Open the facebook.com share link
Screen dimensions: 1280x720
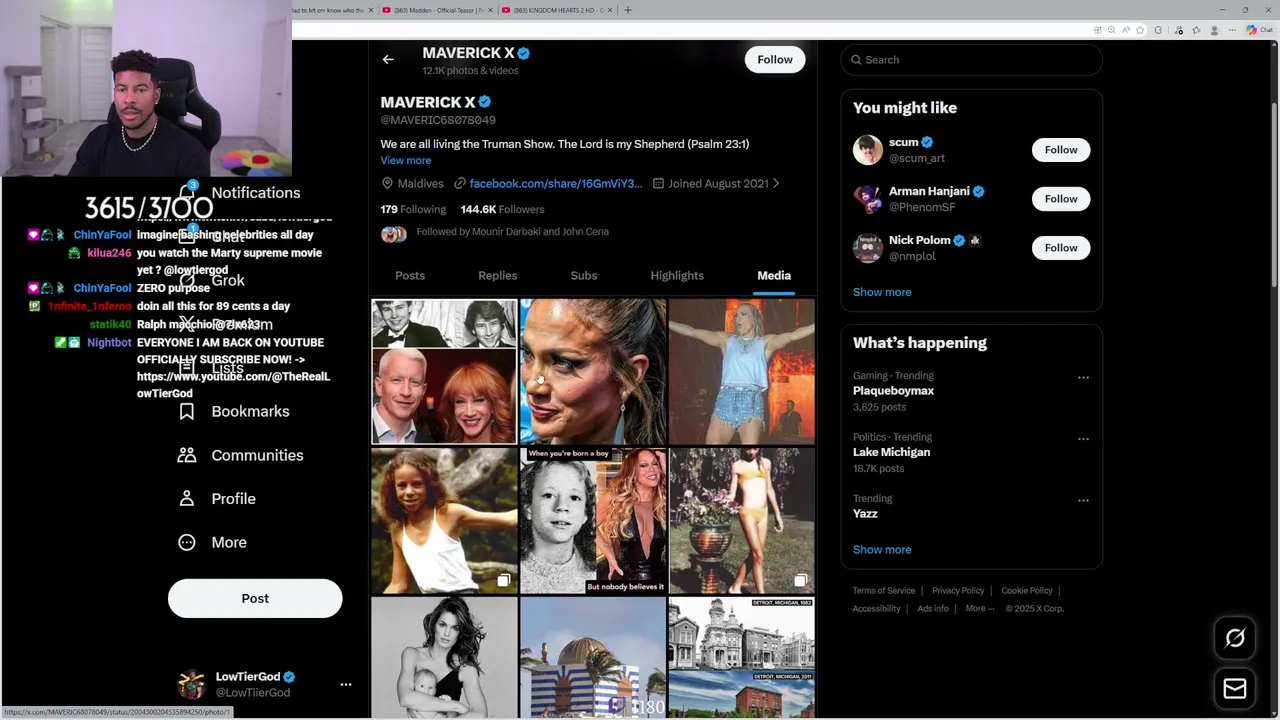click(x=556, y=184)
